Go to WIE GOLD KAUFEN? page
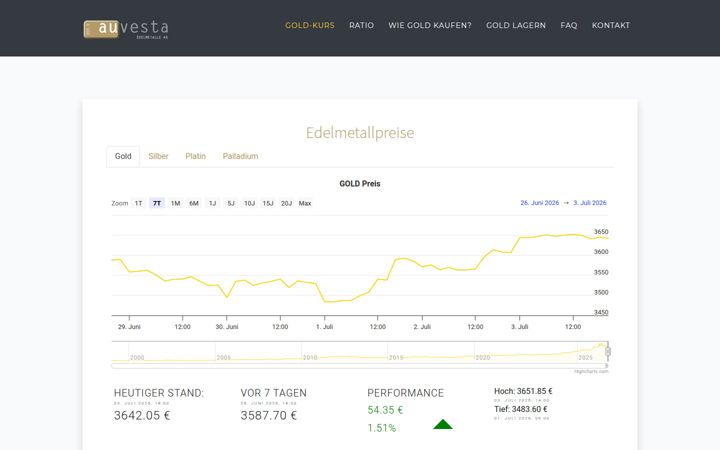Image resolution: width=720 pixels, height=450 pixels. coord(430,25)
